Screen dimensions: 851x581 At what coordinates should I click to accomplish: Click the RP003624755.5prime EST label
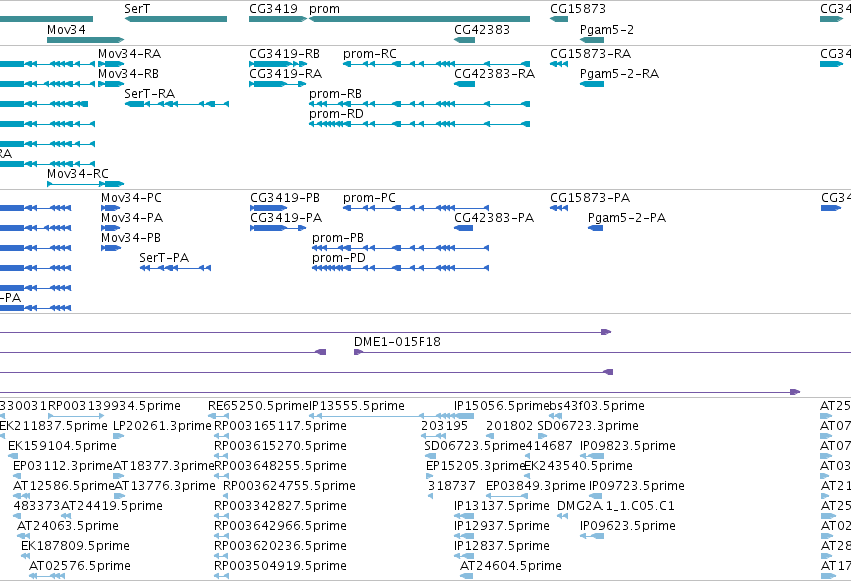click(x=289, y=486)
